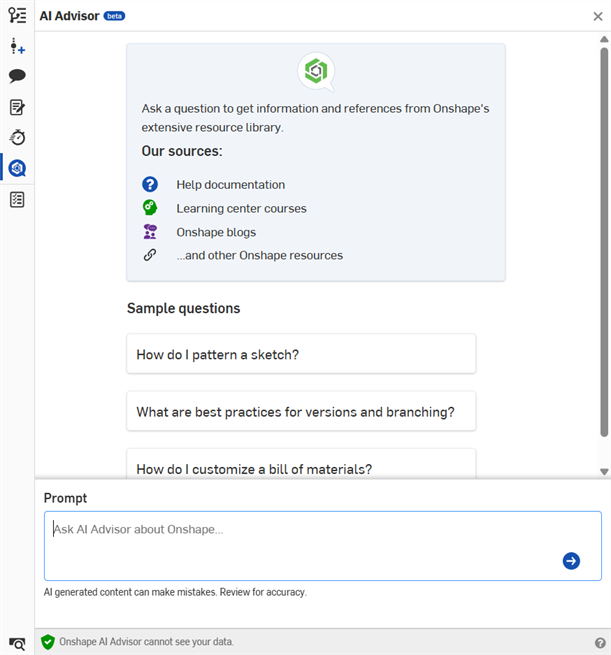
Task: Click the vertical scrollbar thumb
Action: coord(604,240)
